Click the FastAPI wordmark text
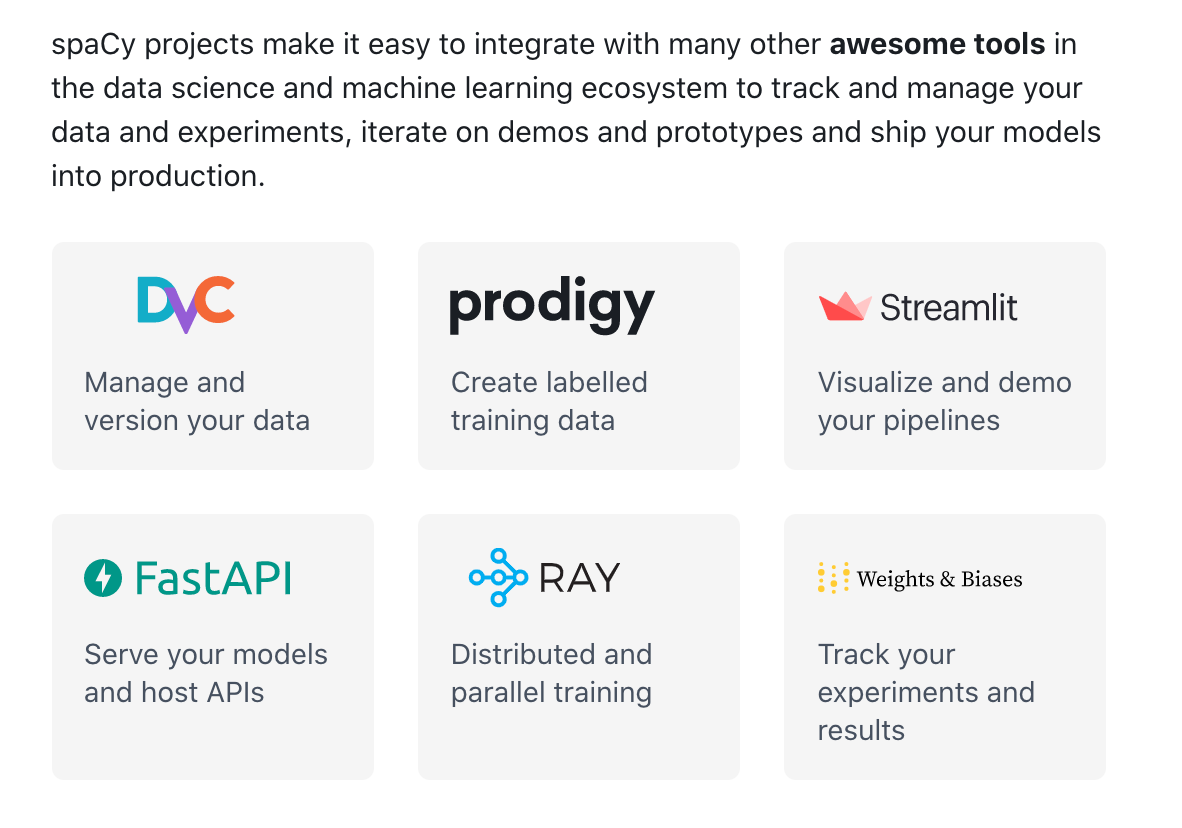Screen dimensions: 1182x828 tap(213, 578)
